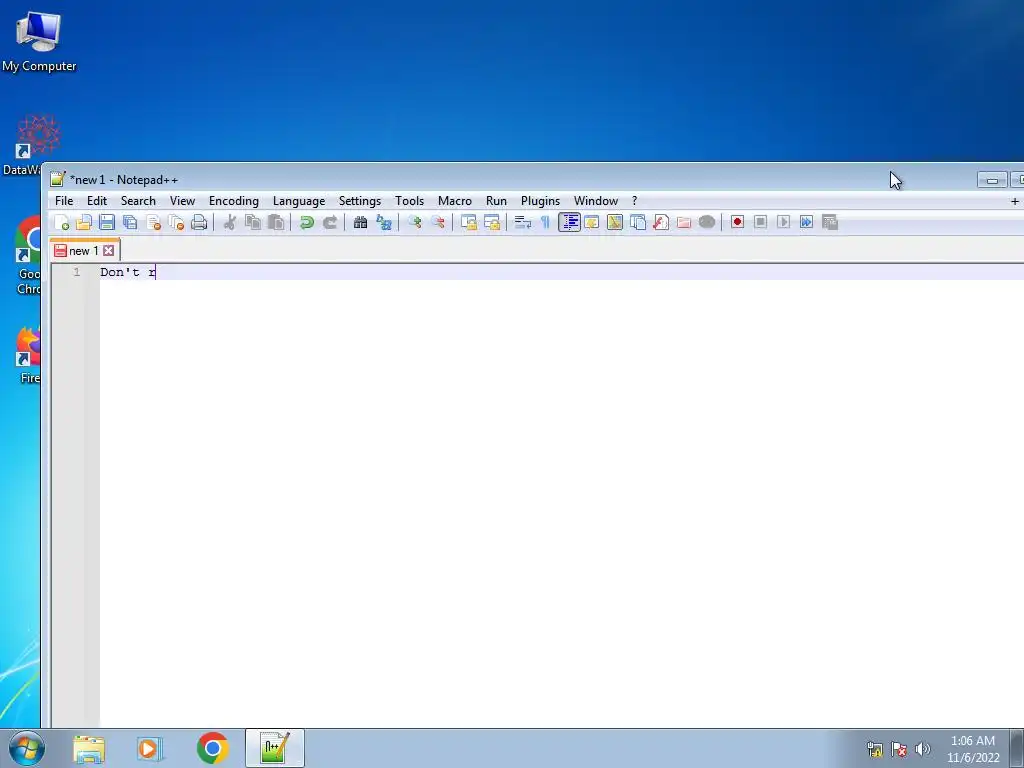The width and height of the screenshot is (1024, 768).
Task: Click the plus button in the menu bar
Action: coord(1014,201)
